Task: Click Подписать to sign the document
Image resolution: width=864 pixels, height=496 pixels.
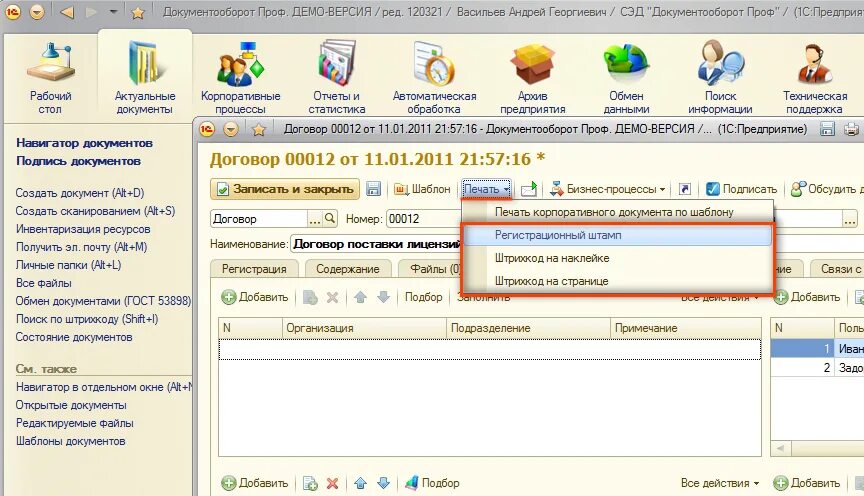Action: coord(742,189)
